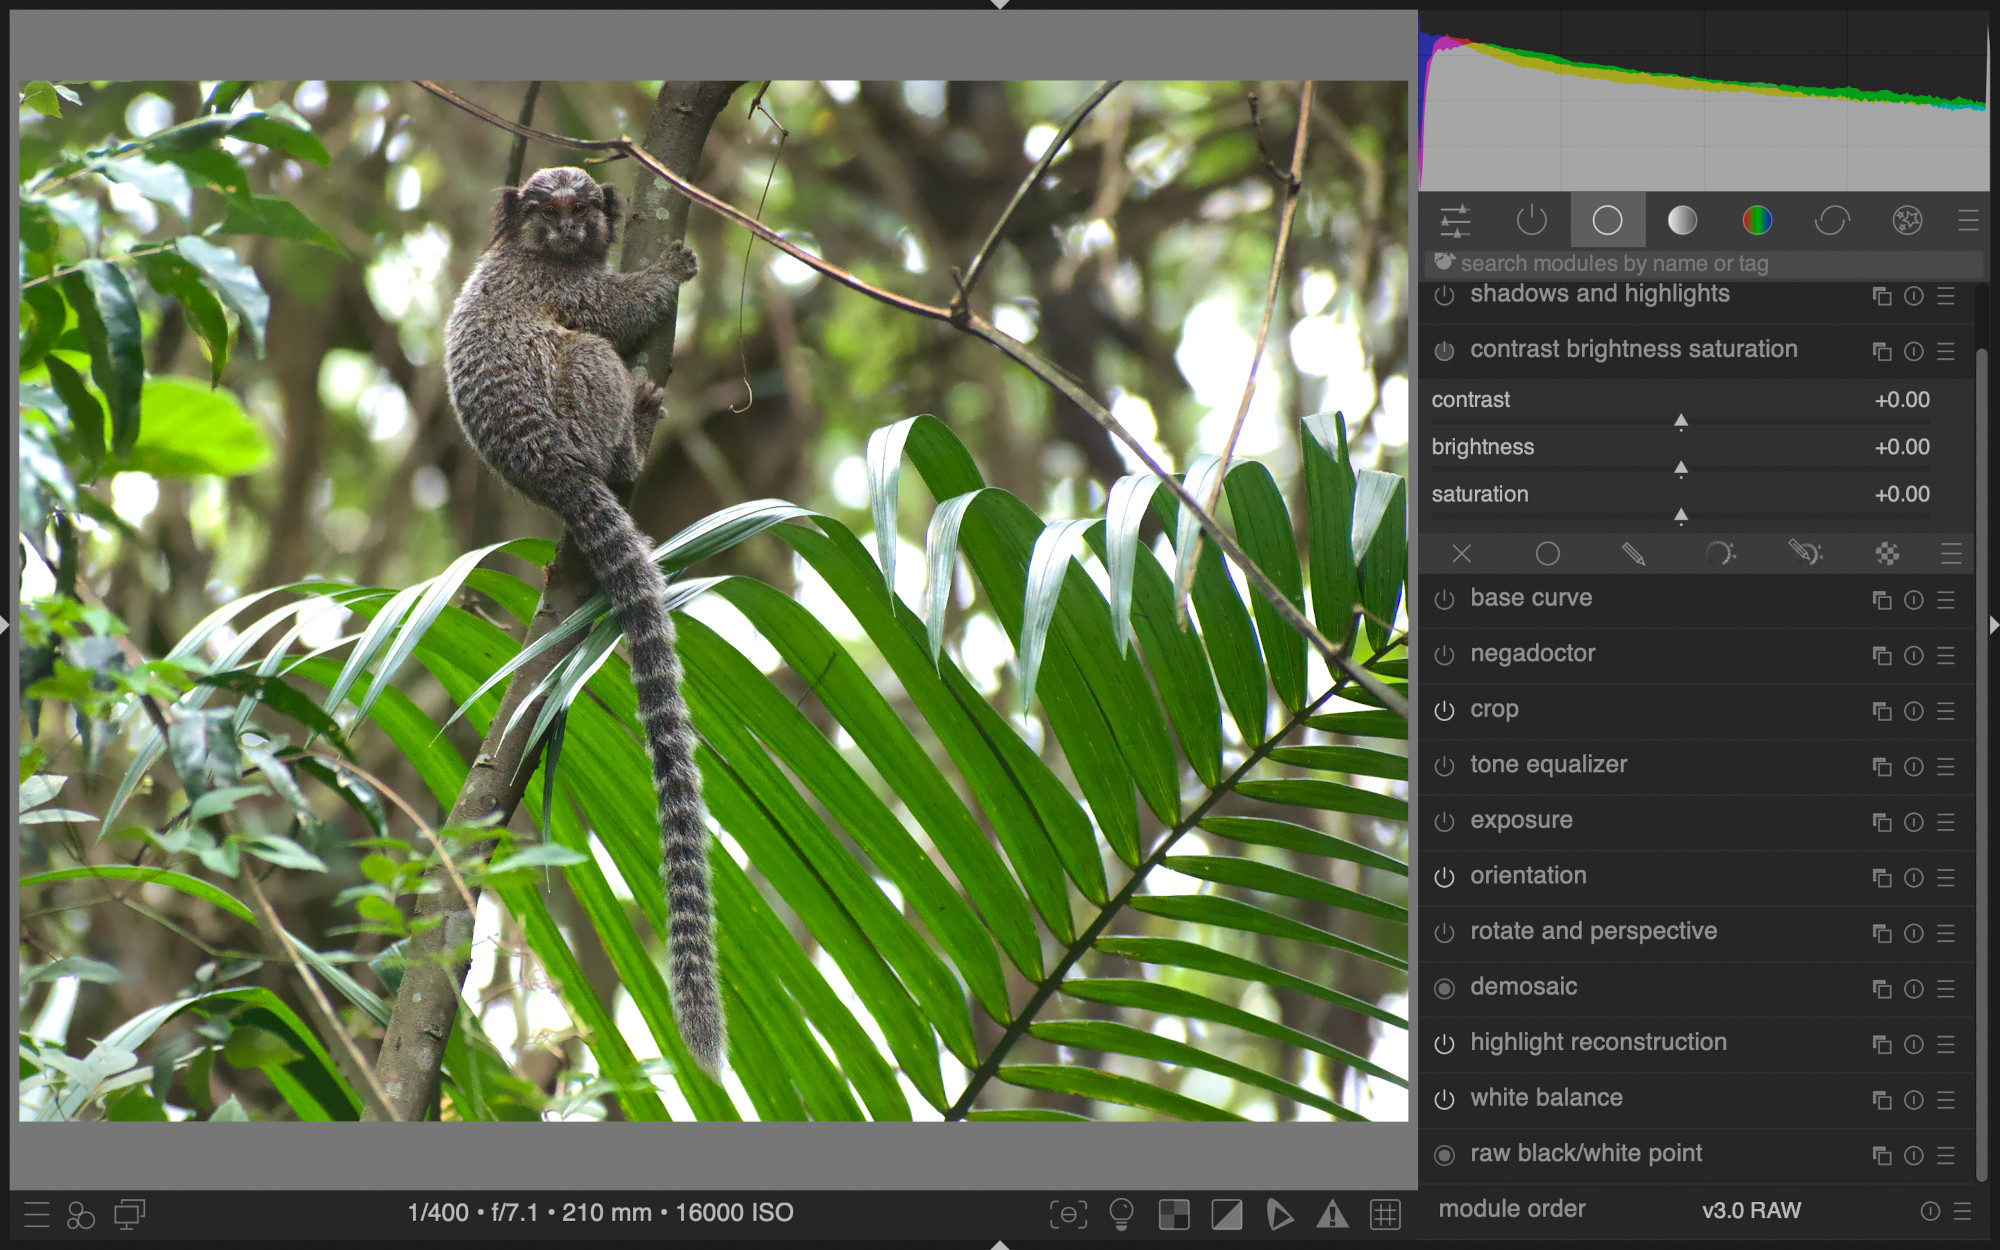The image size is (2000, 1250).
Task: Toggle the exposure module power button
Action: pyautogui.click(x=1444, y=819)
